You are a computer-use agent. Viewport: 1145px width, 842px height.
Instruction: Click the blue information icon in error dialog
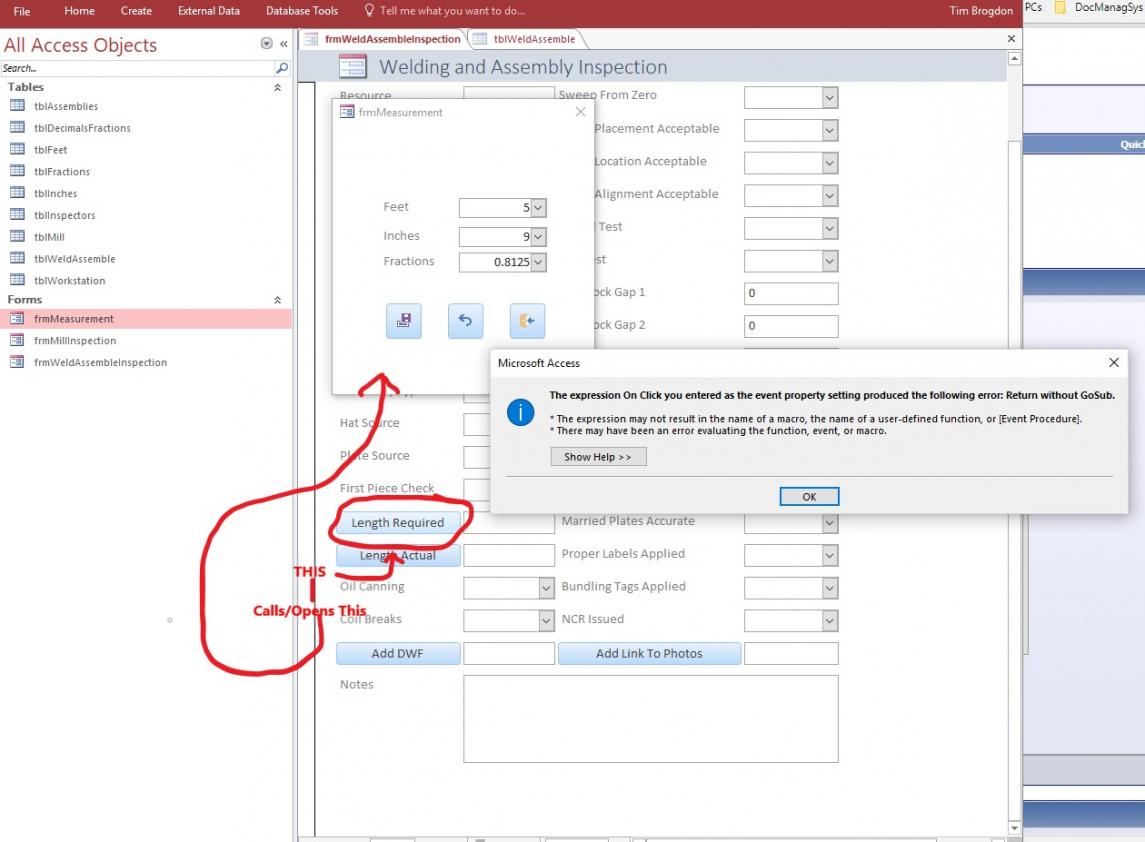click(520, 413)
